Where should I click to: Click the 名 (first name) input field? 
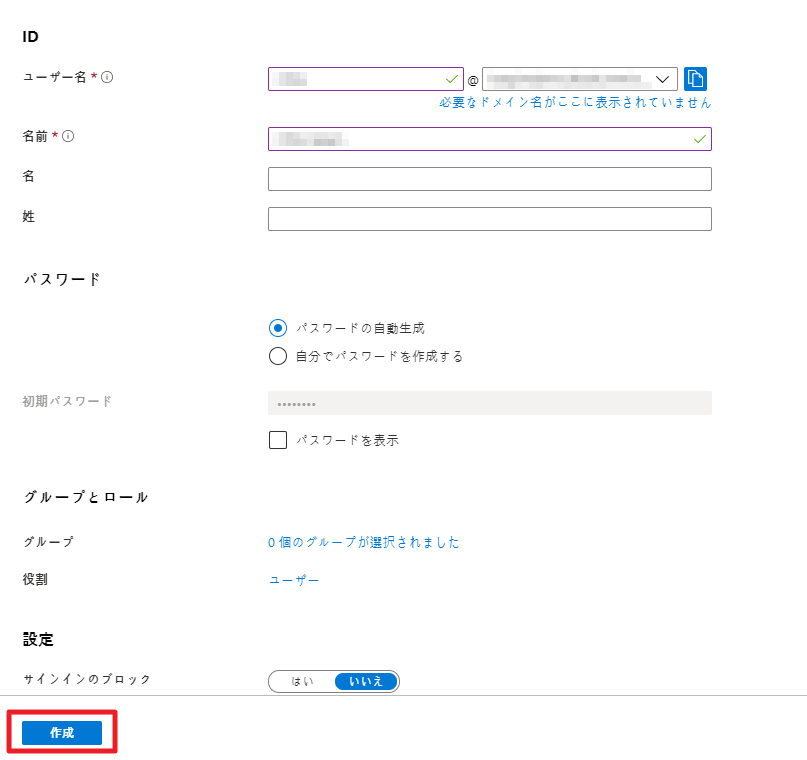[489, 179]
